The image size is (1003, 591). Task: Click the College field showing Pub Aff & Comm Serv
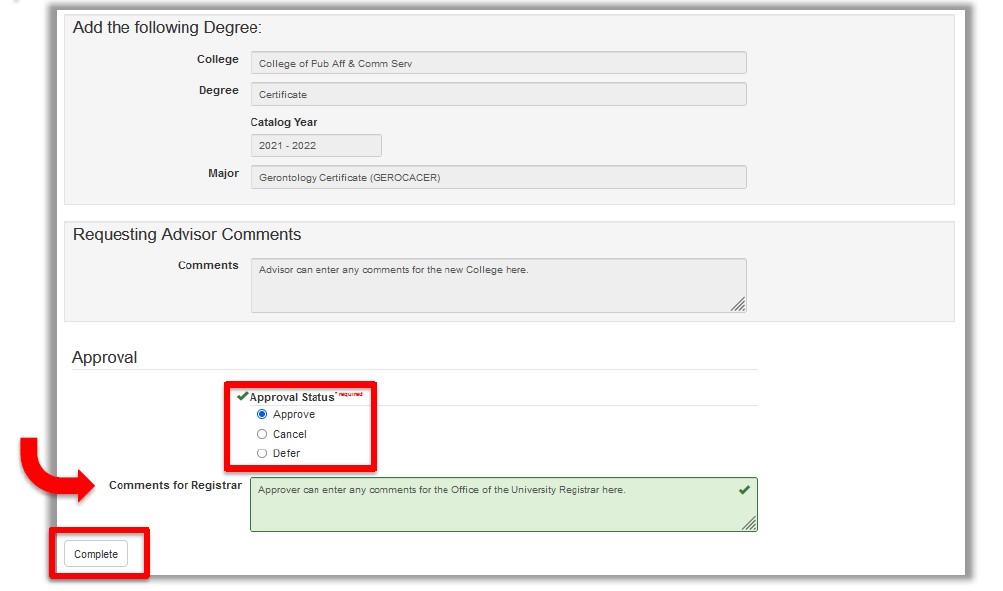point(498,63)
